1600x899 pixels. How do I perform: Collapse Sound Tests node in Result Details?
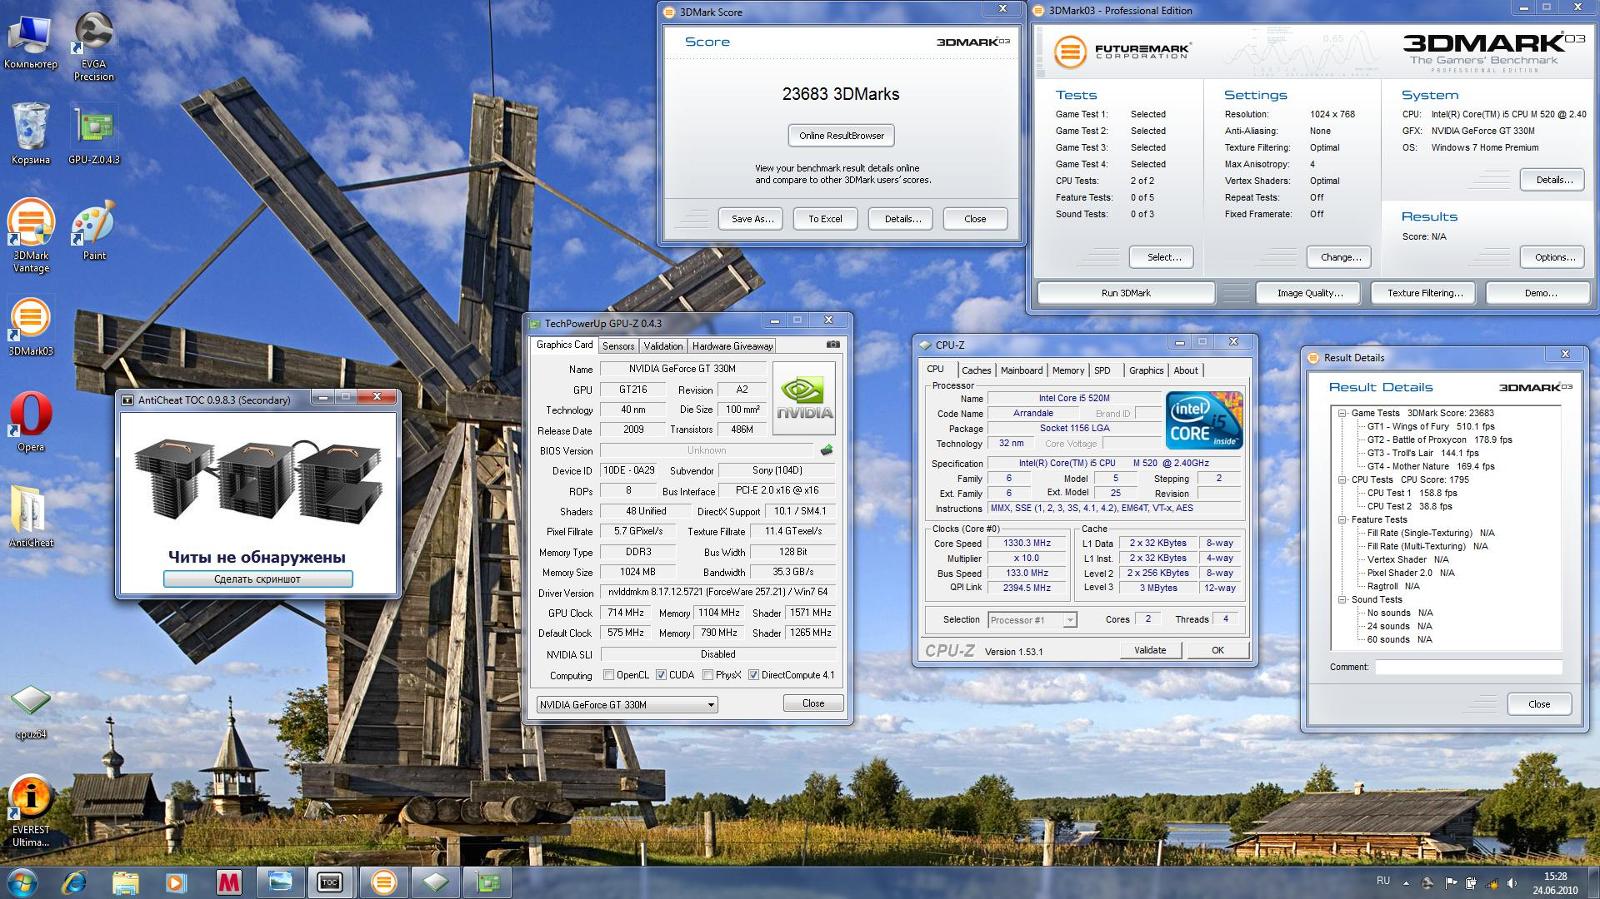tap(1341, 600)
